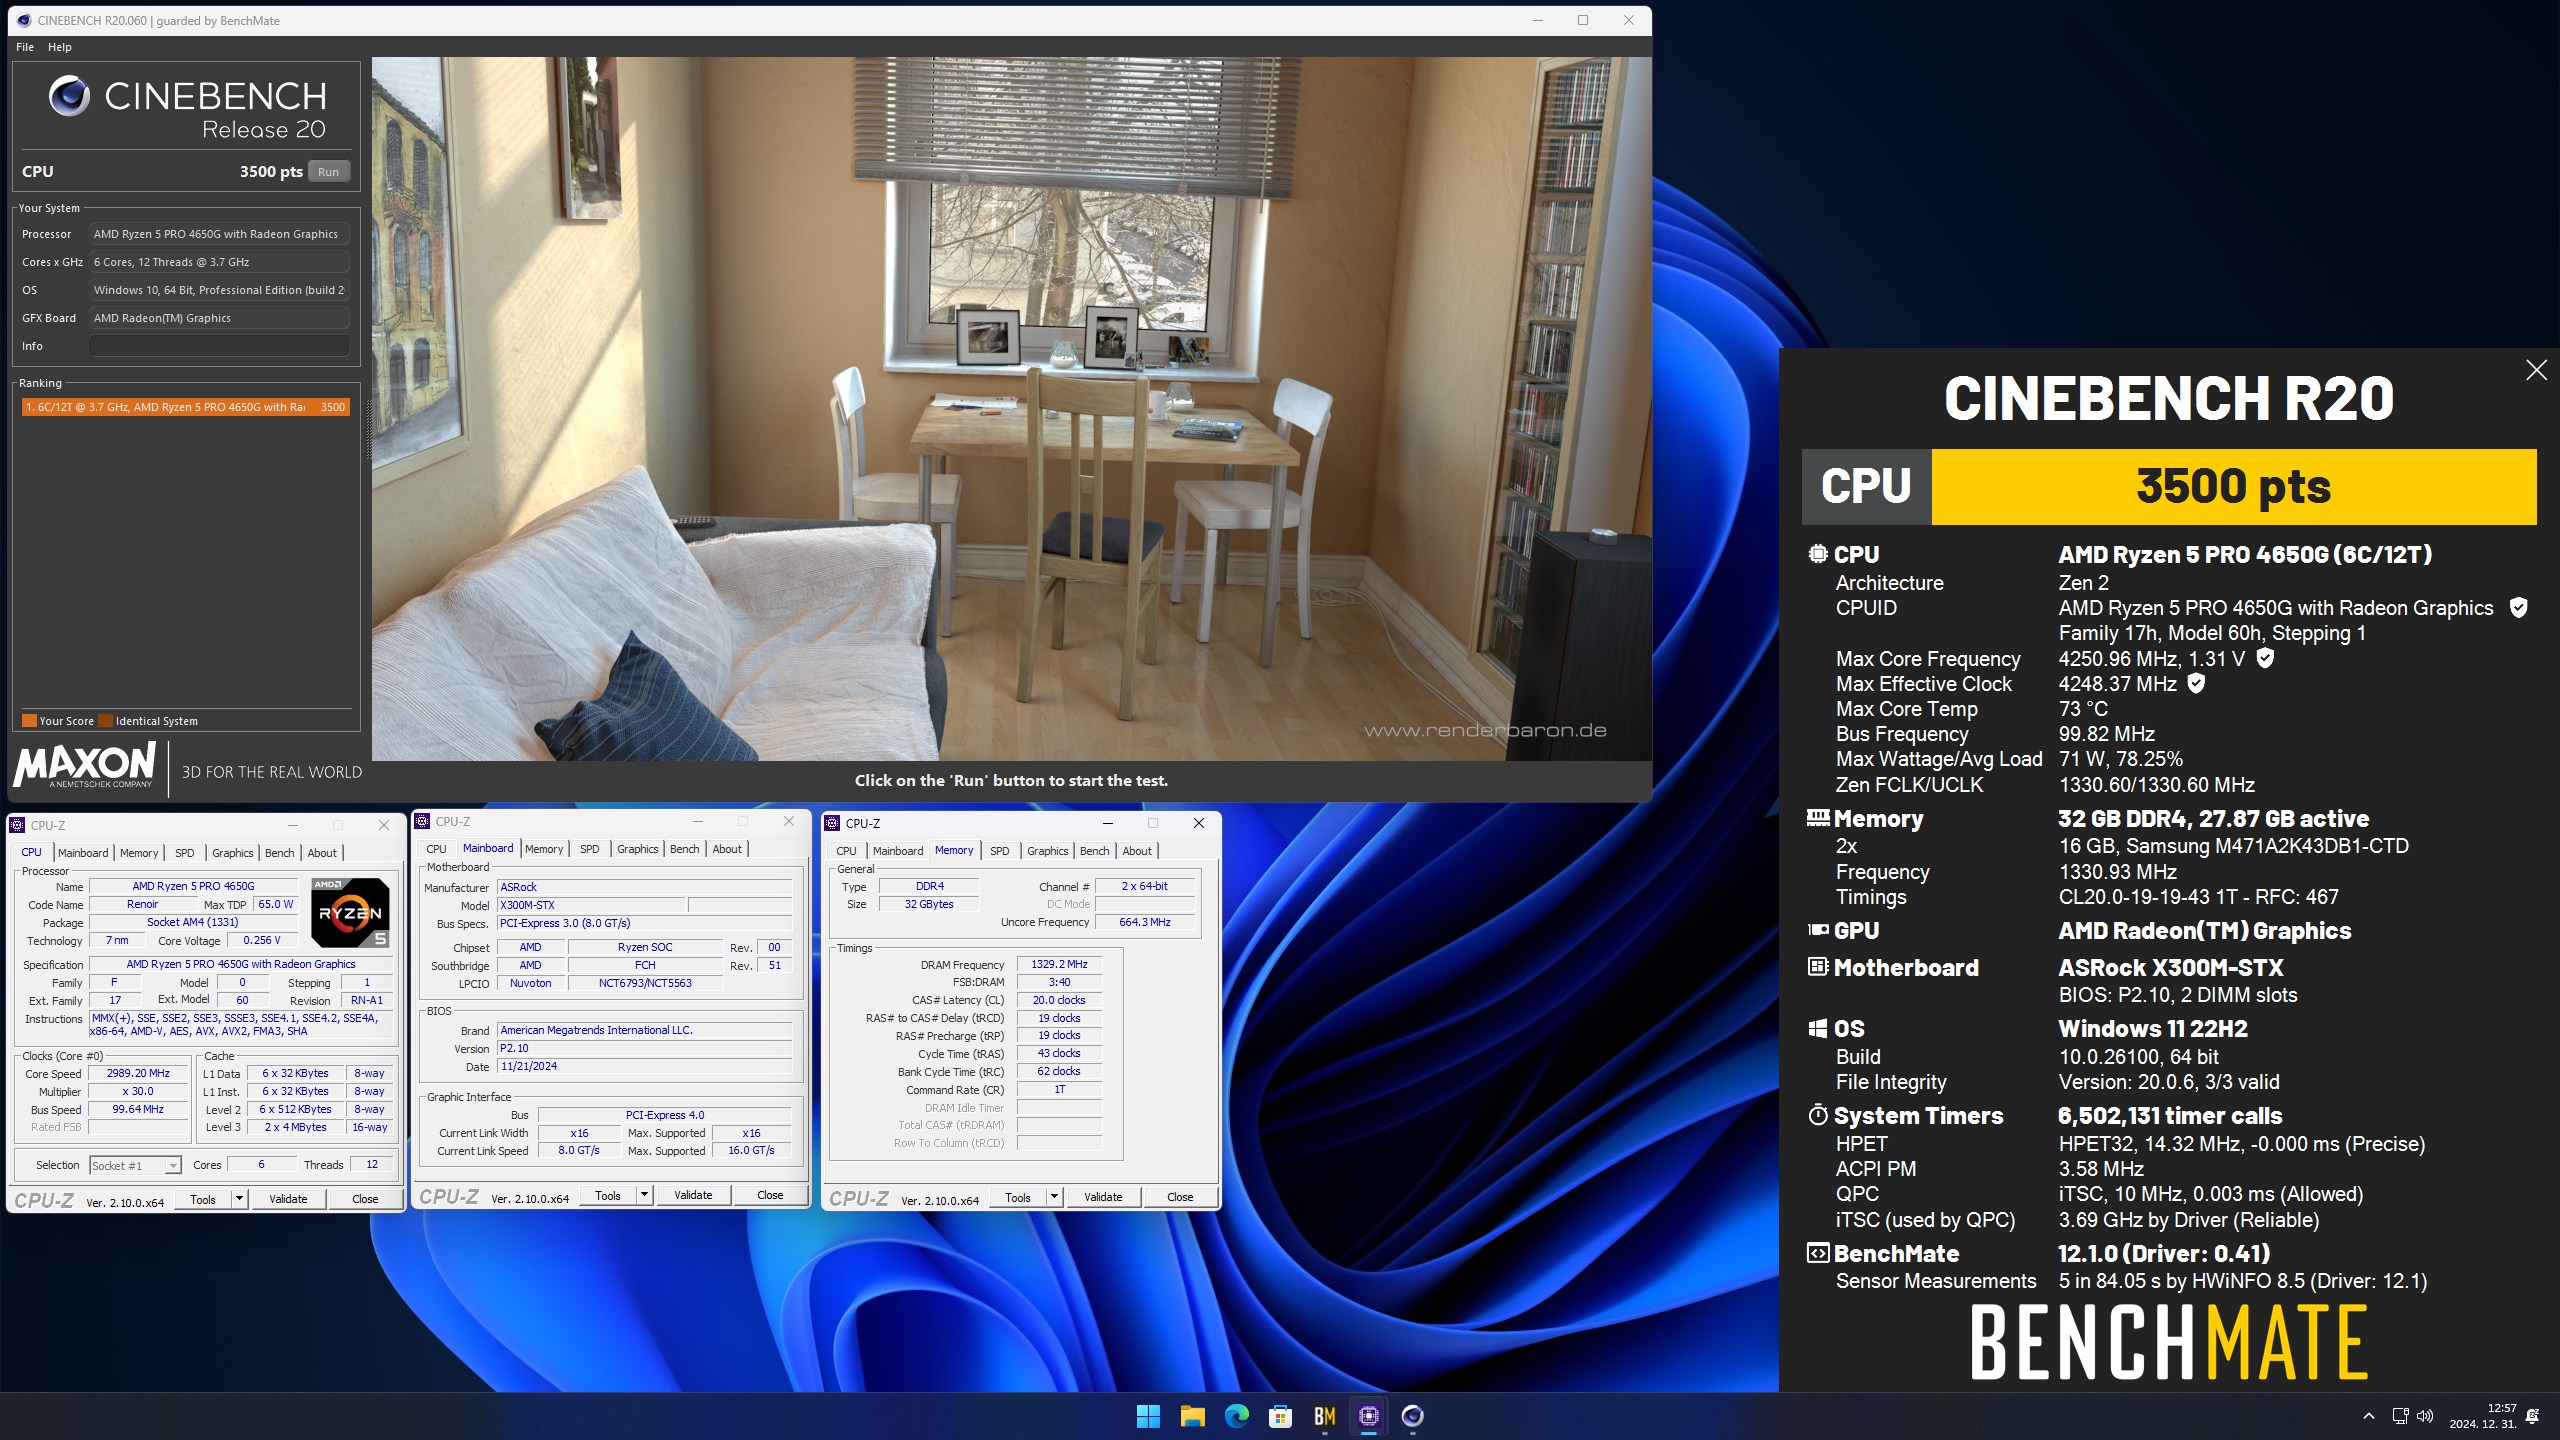
Task: Open Graphics tab in Memory CPU-Z window
Action: [1048, 851]
